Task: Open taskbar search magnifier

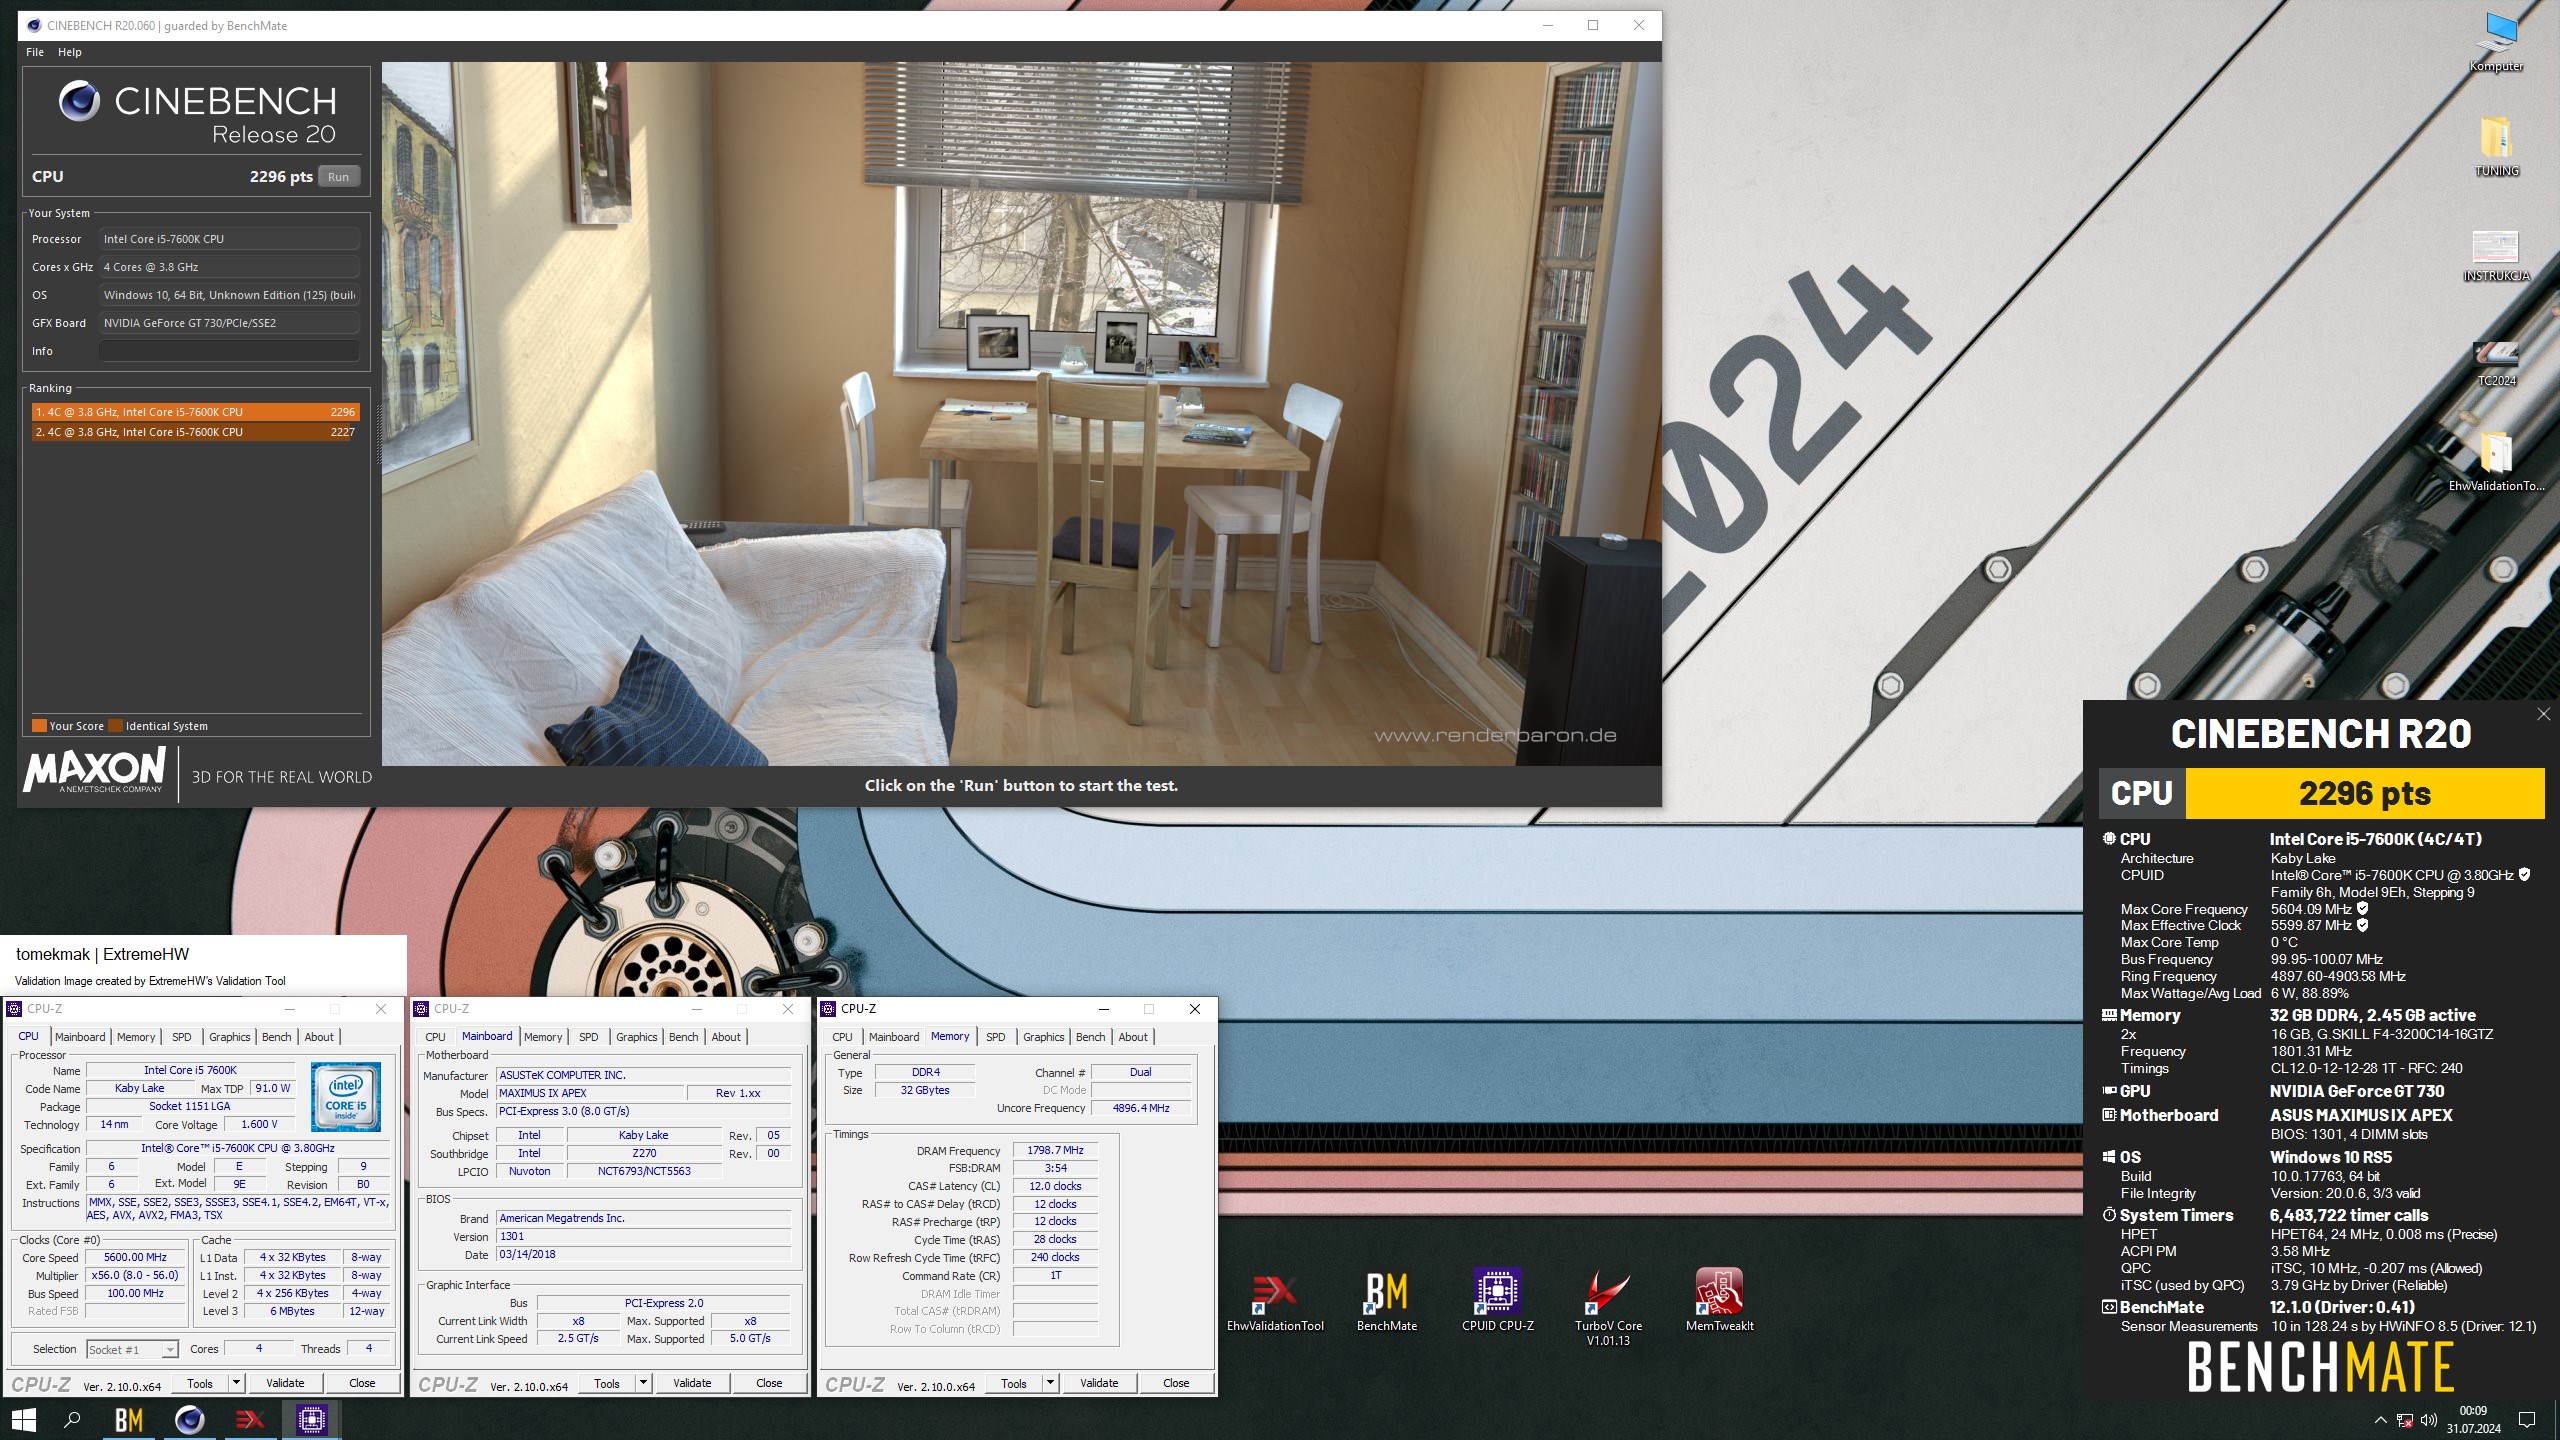Action: click(x=72, y=1419)
